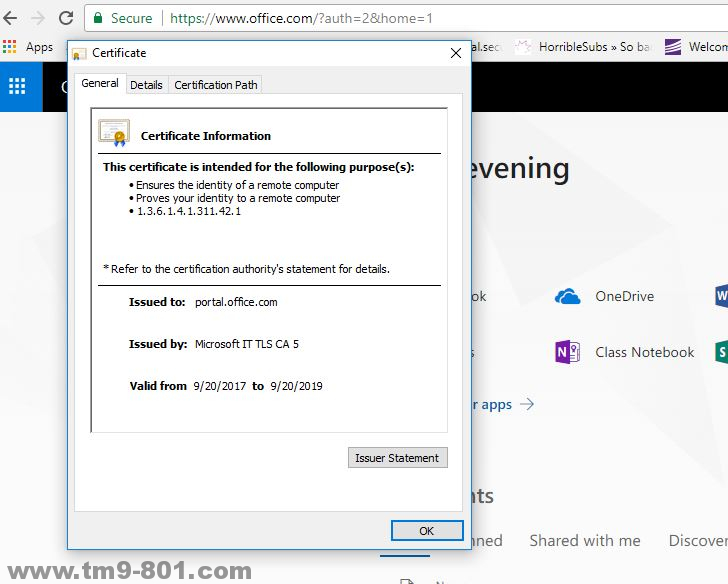The image size is (728, 584).
Task: Select the General certificate tab
Action: (100, 84)
